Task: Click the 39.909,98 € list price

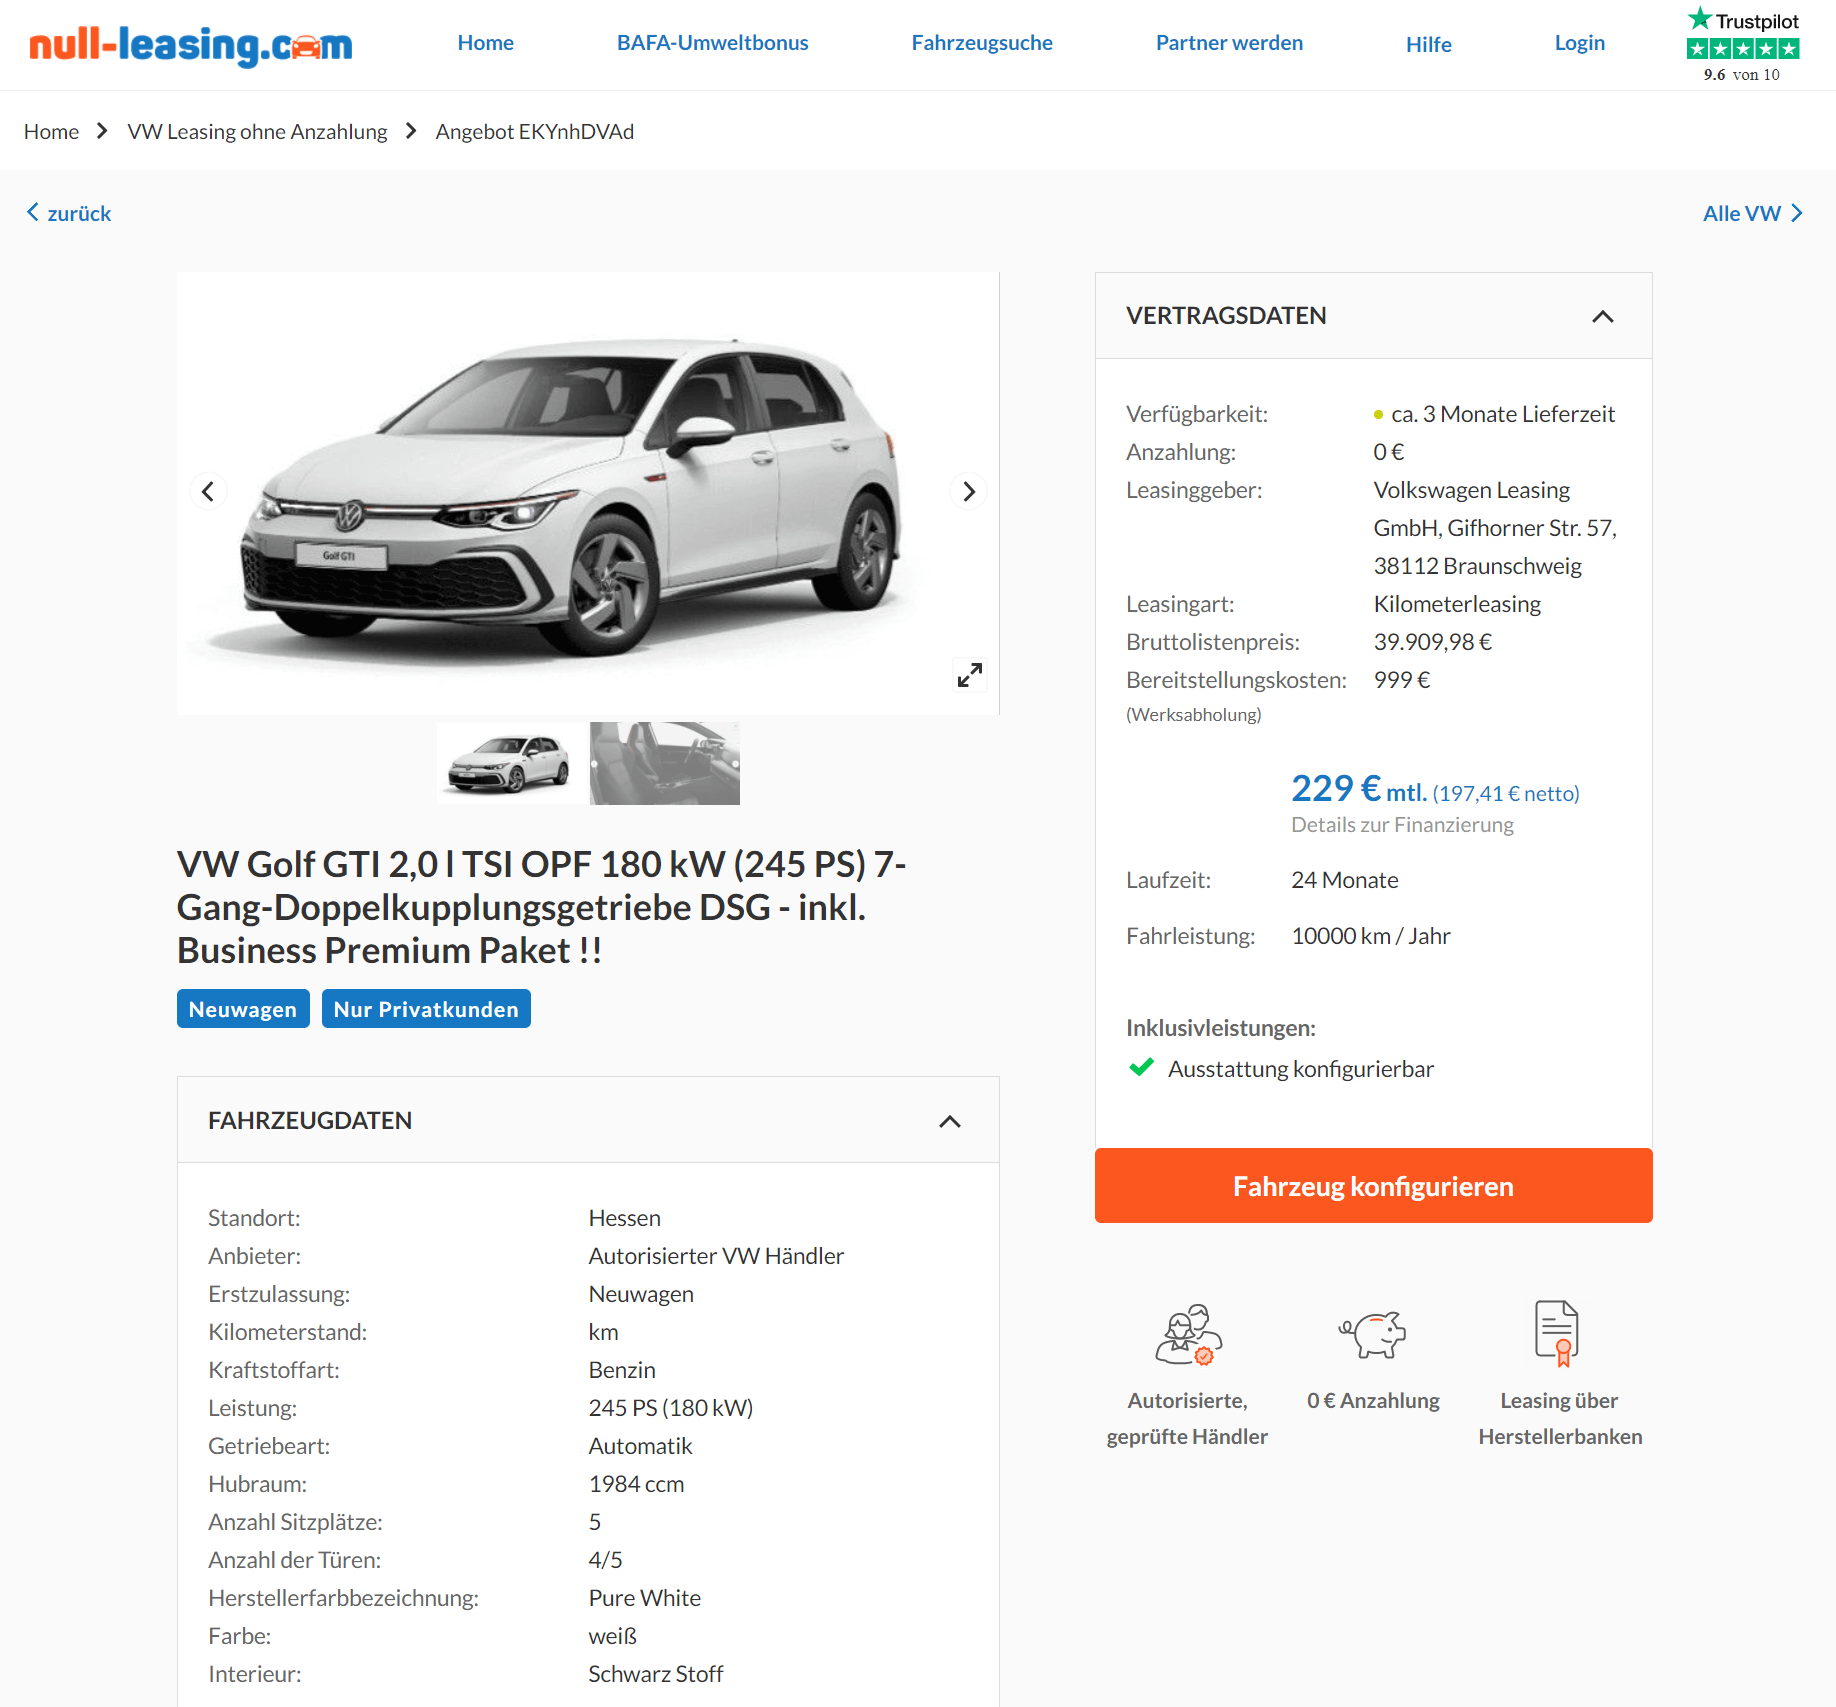Action: coord(1433,642)
